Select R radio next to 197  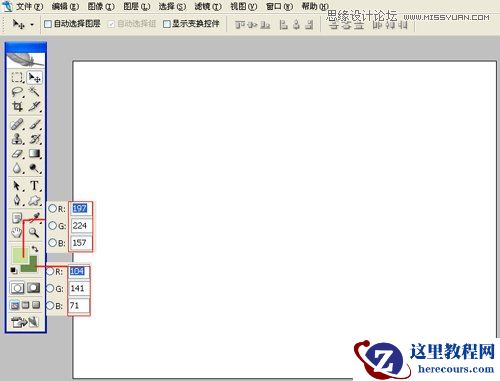click(x=53, y=209)
